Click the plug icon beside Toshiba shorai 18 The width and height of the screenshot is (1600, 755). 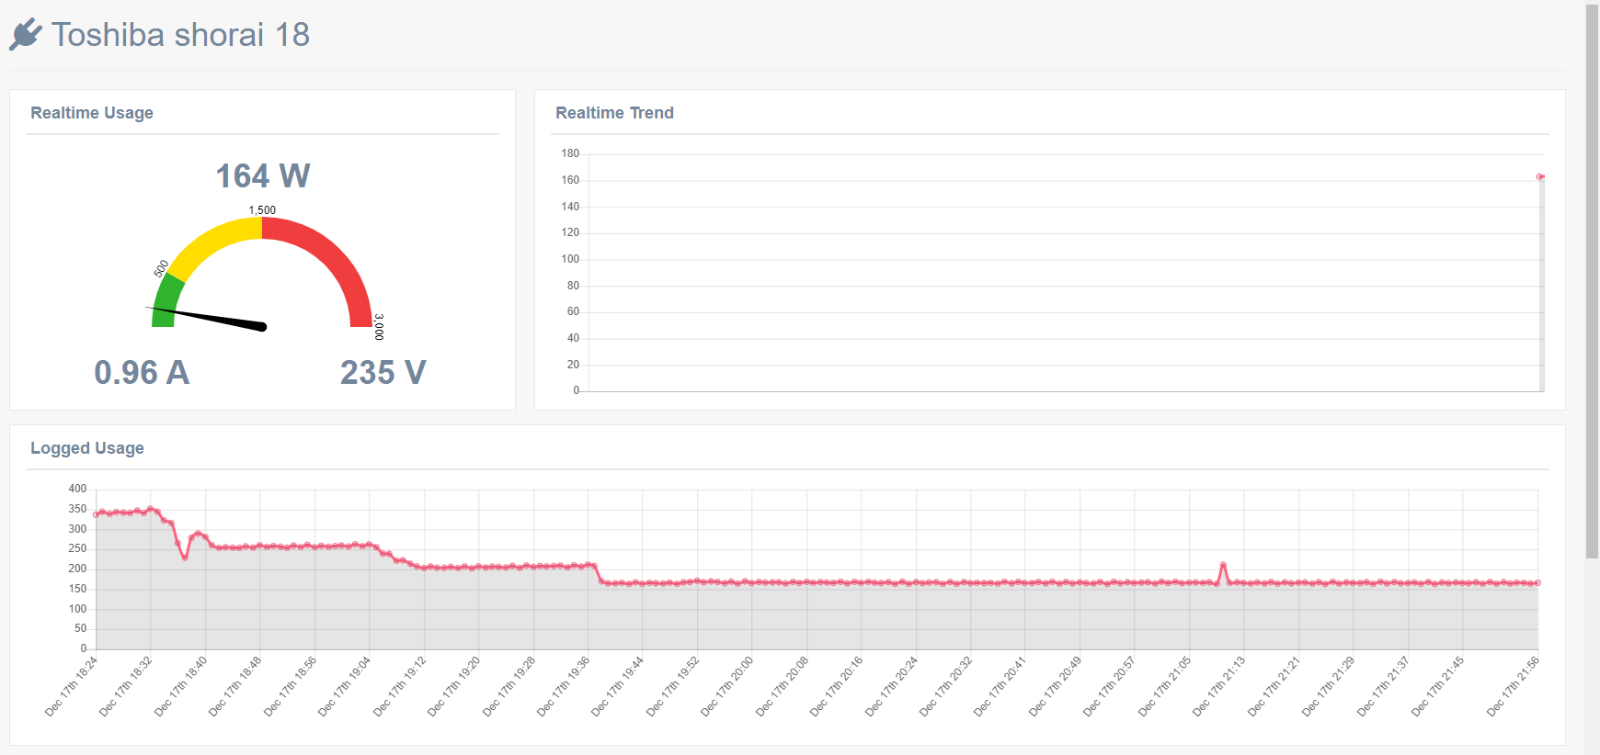[26, 34]
